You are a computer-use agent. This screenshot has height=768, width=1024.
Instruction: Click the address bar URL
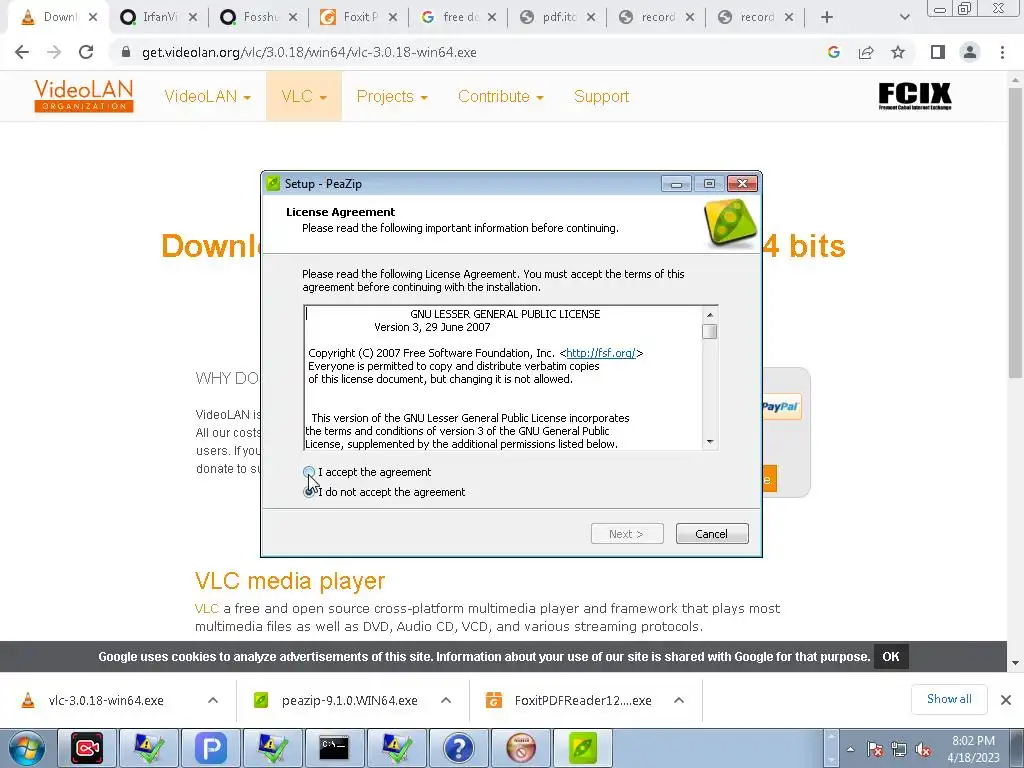(309, 52)
